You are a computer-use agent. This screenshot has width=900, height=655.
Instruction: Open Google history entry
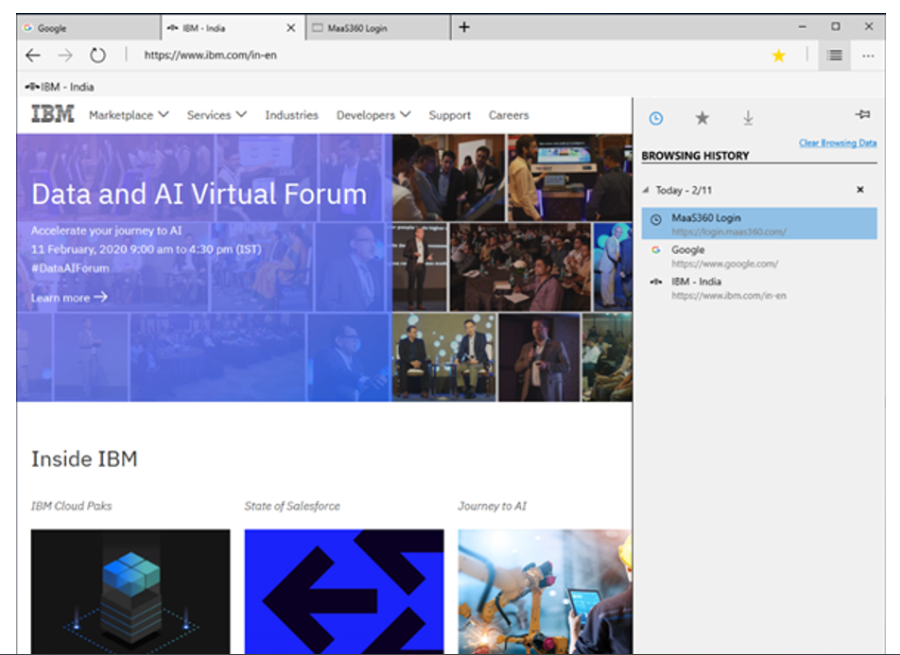(759, 256)
